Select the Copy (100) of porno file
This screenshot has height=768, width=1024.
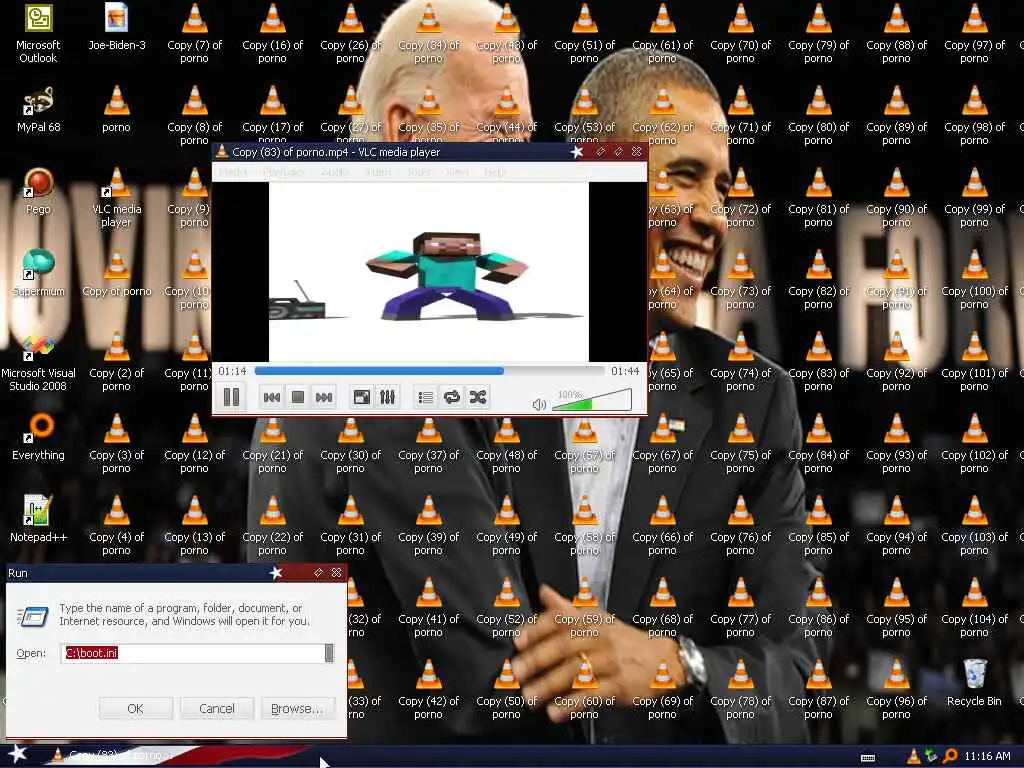pos(974,280)
